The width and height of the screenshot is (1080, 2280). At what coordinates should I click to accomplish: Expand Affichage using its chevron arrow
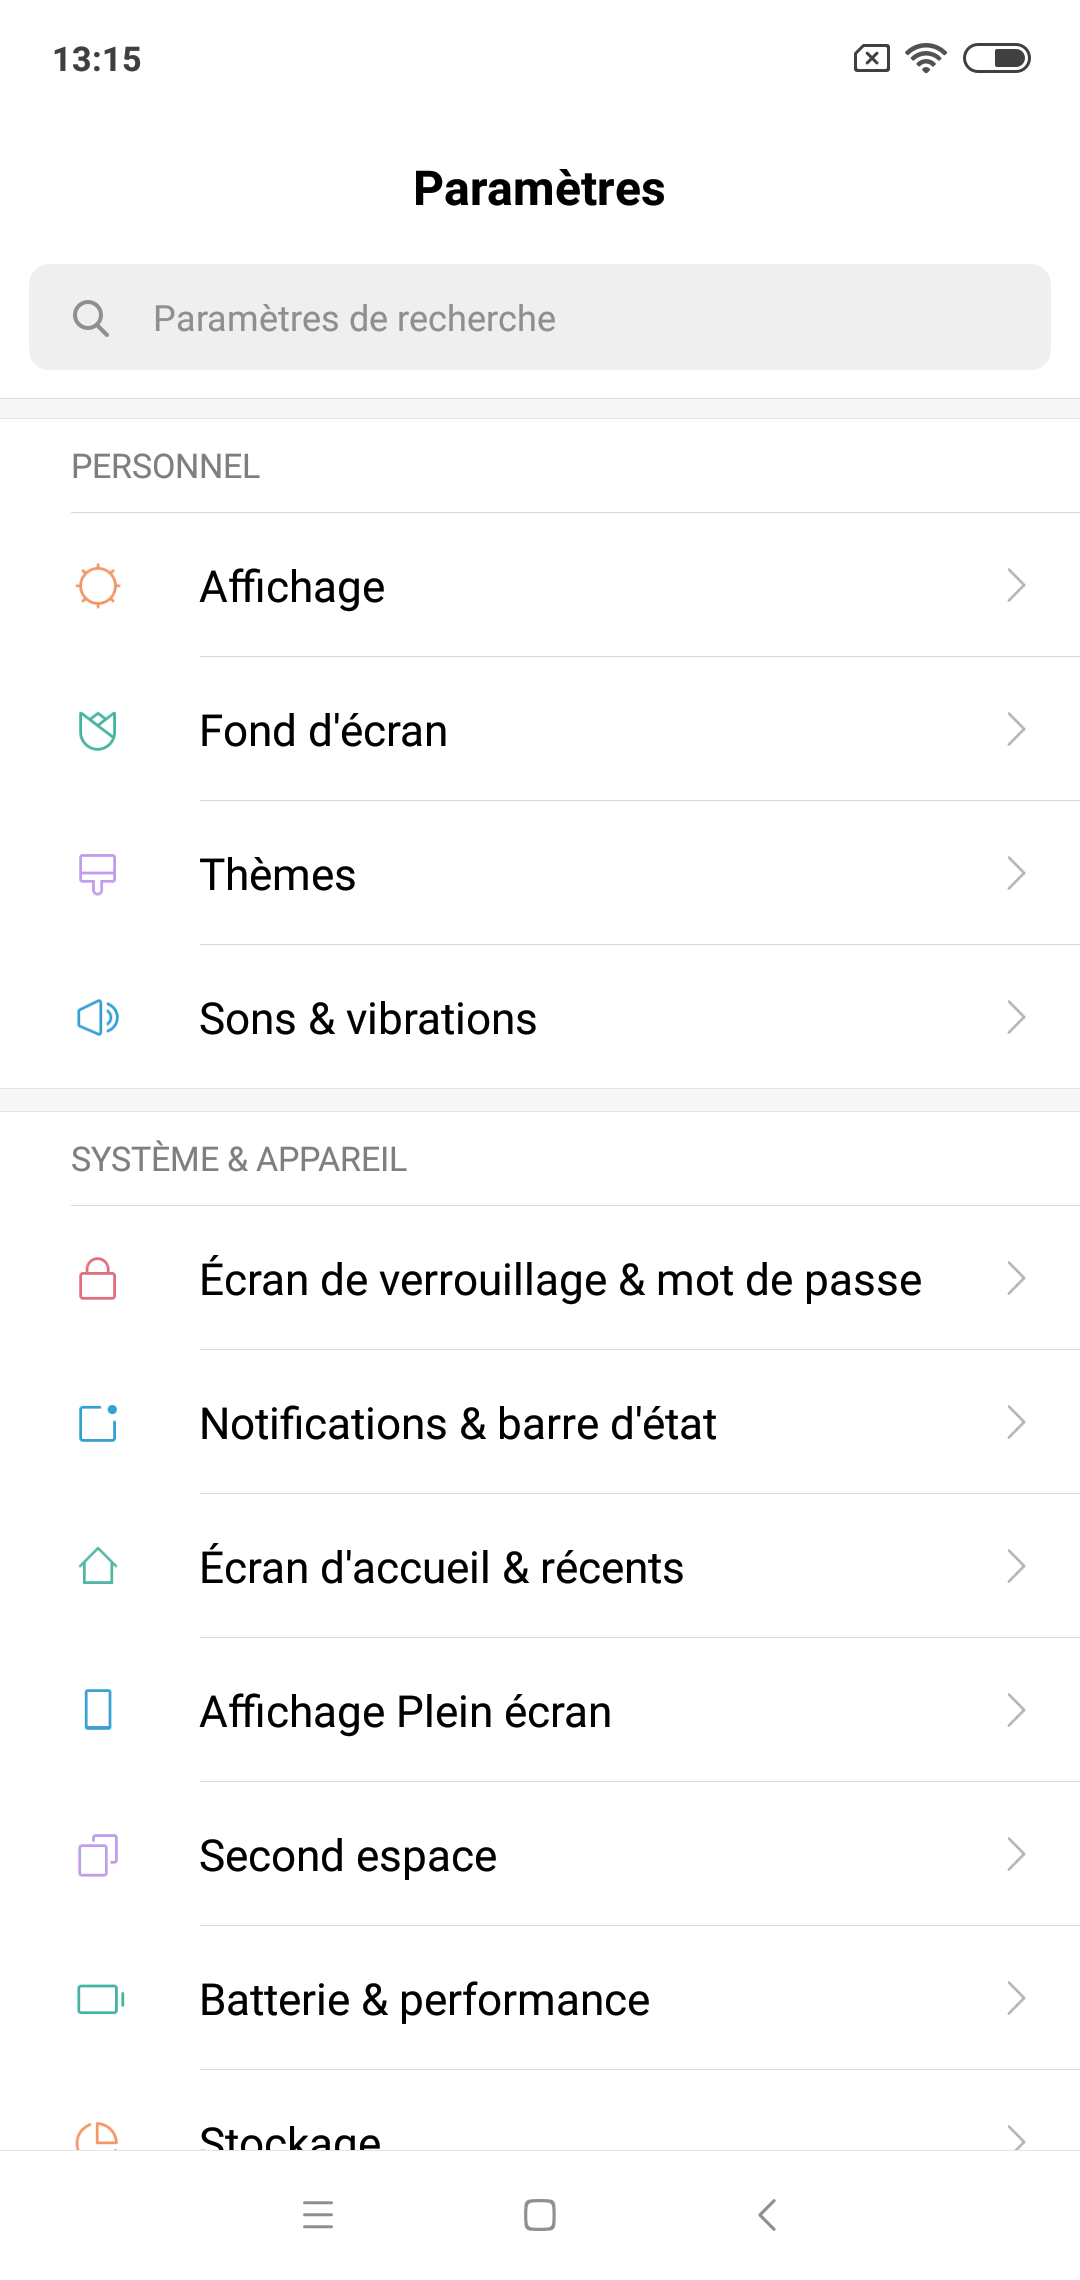pos(1016,586)
